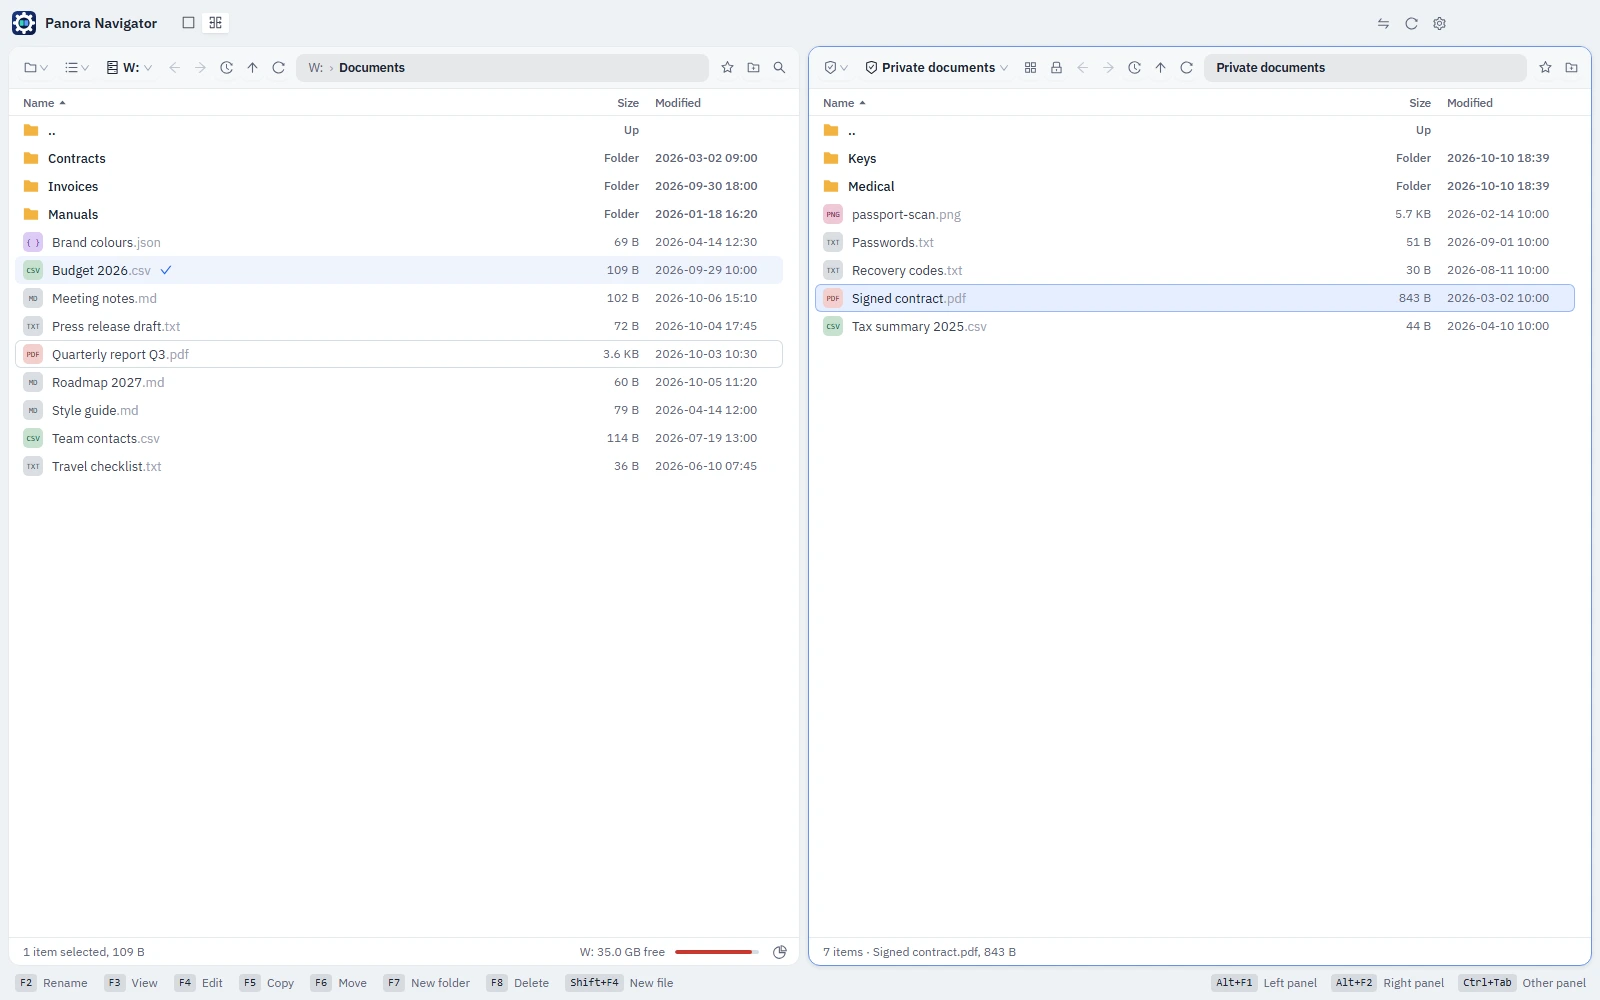The width and height of the screenshot is (1600, 1000).
Task: Open left panel folder type dropdown
Action: [36, 68]
